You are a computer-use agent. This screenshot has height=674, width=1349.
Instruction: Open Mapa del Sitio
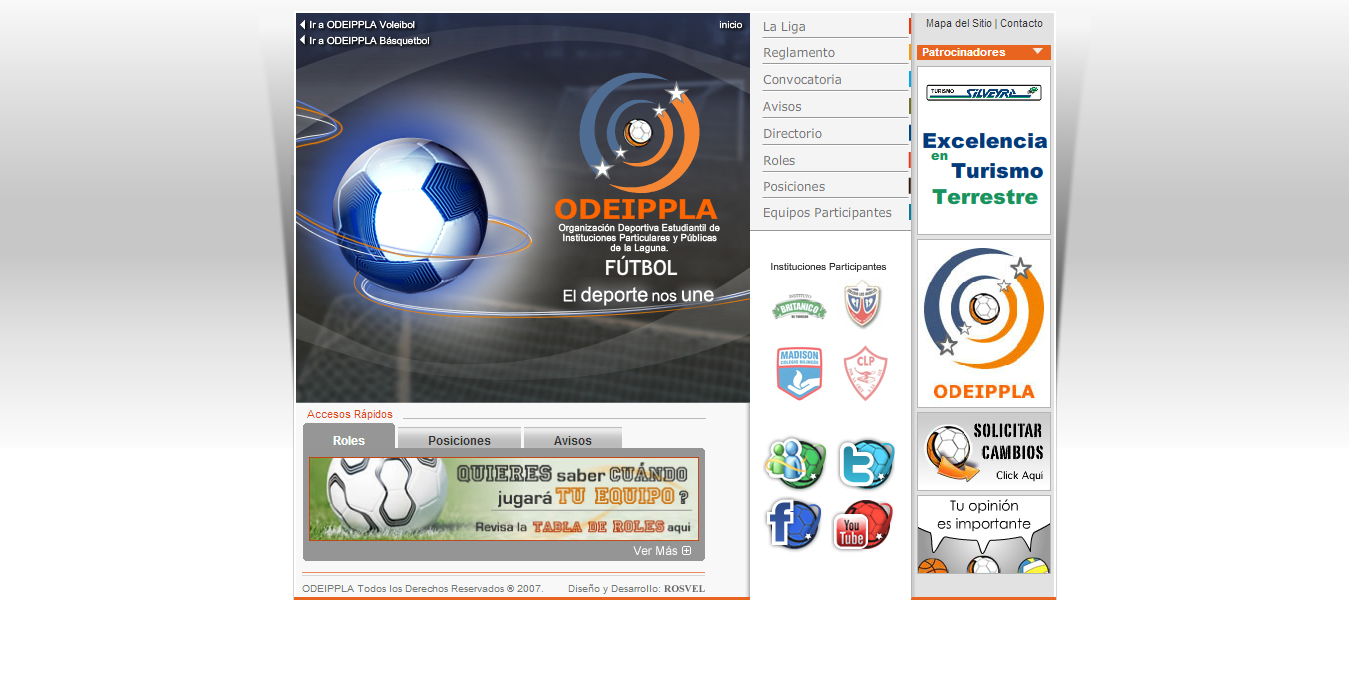(x=959, y=24)
